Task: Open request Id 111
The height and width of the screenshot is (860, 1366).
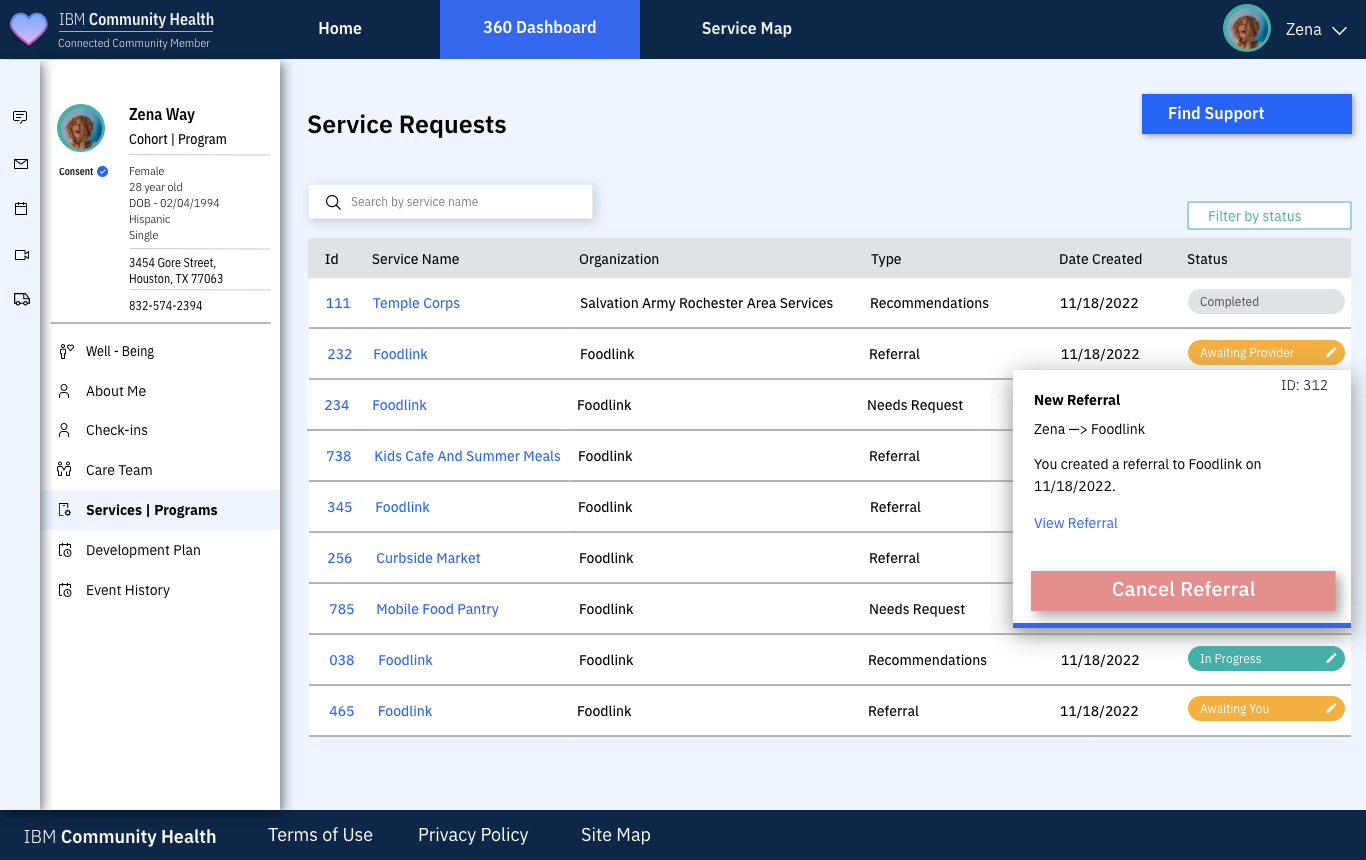Action: coord(338,303)
